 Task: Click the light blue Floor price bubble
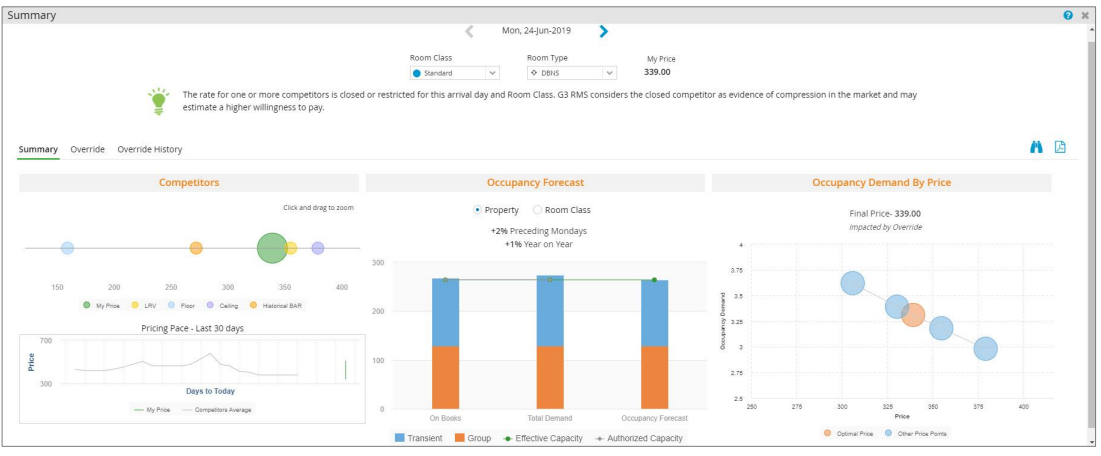tap(67, 248)
